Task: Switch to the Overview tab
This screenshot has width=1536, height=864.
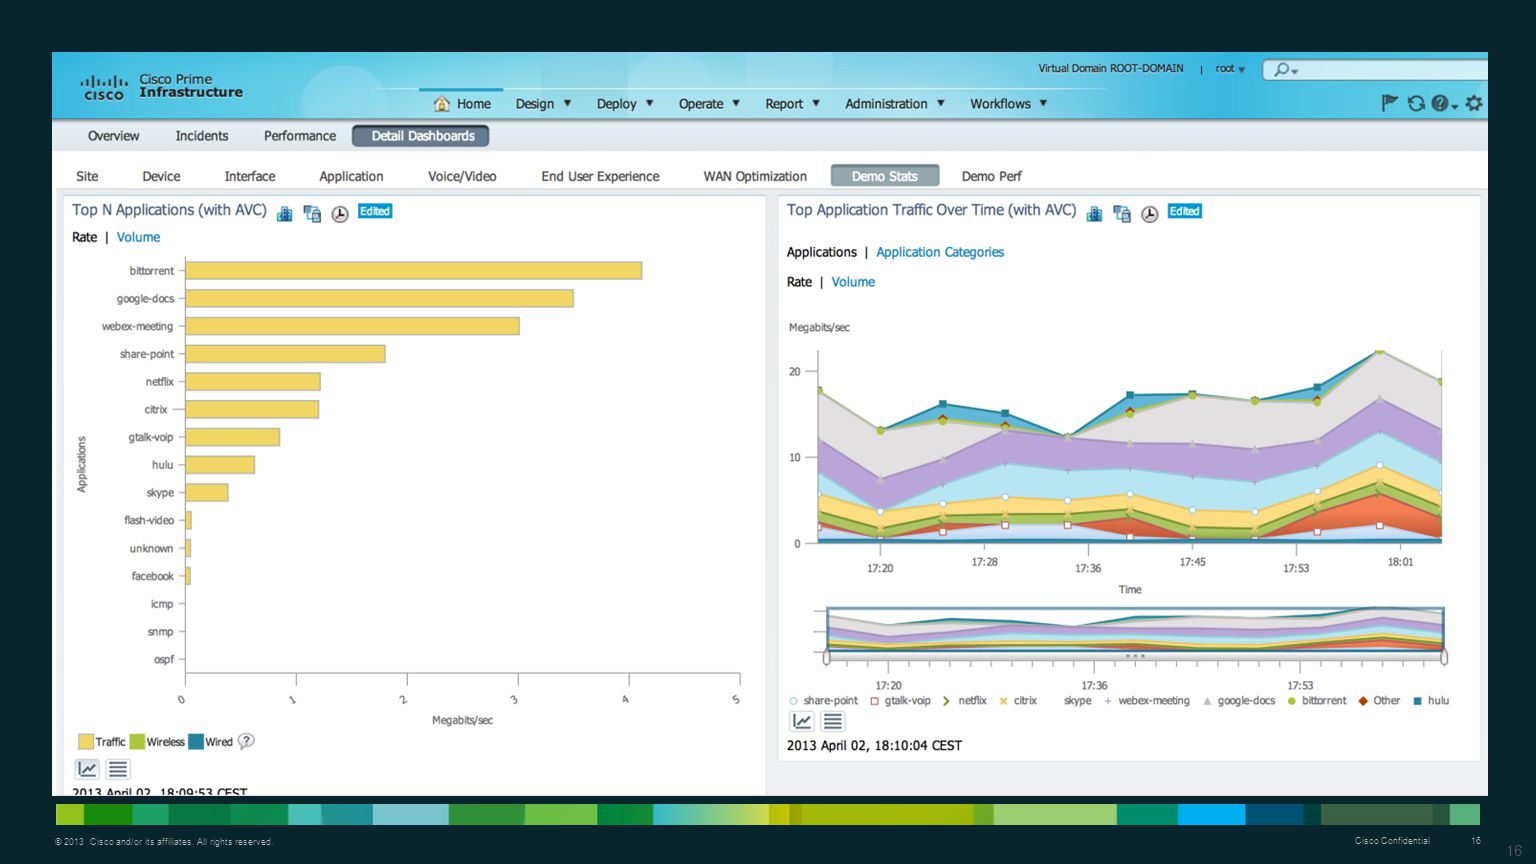Action: click(x=113, y=136)
